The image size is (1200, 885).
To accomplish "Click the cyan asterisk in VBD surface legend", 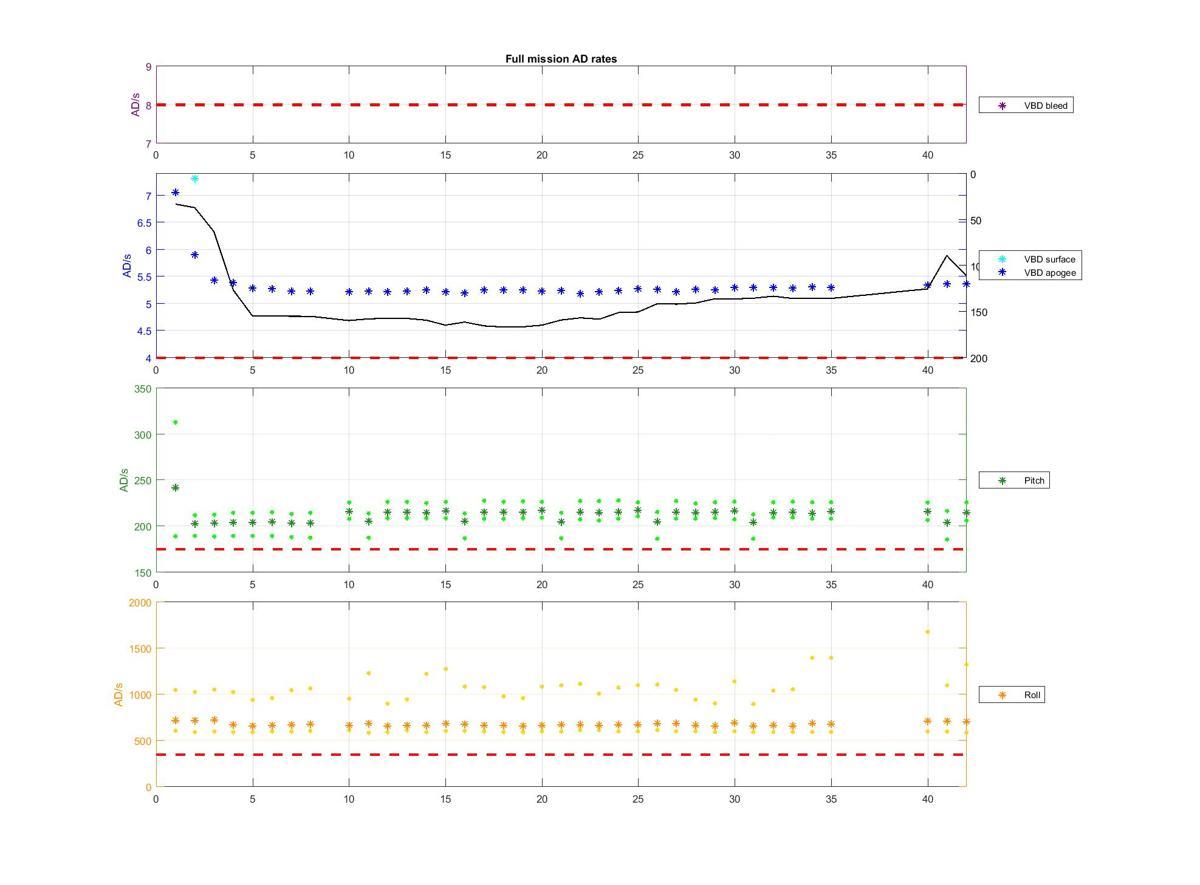I will pos(1002,259).
